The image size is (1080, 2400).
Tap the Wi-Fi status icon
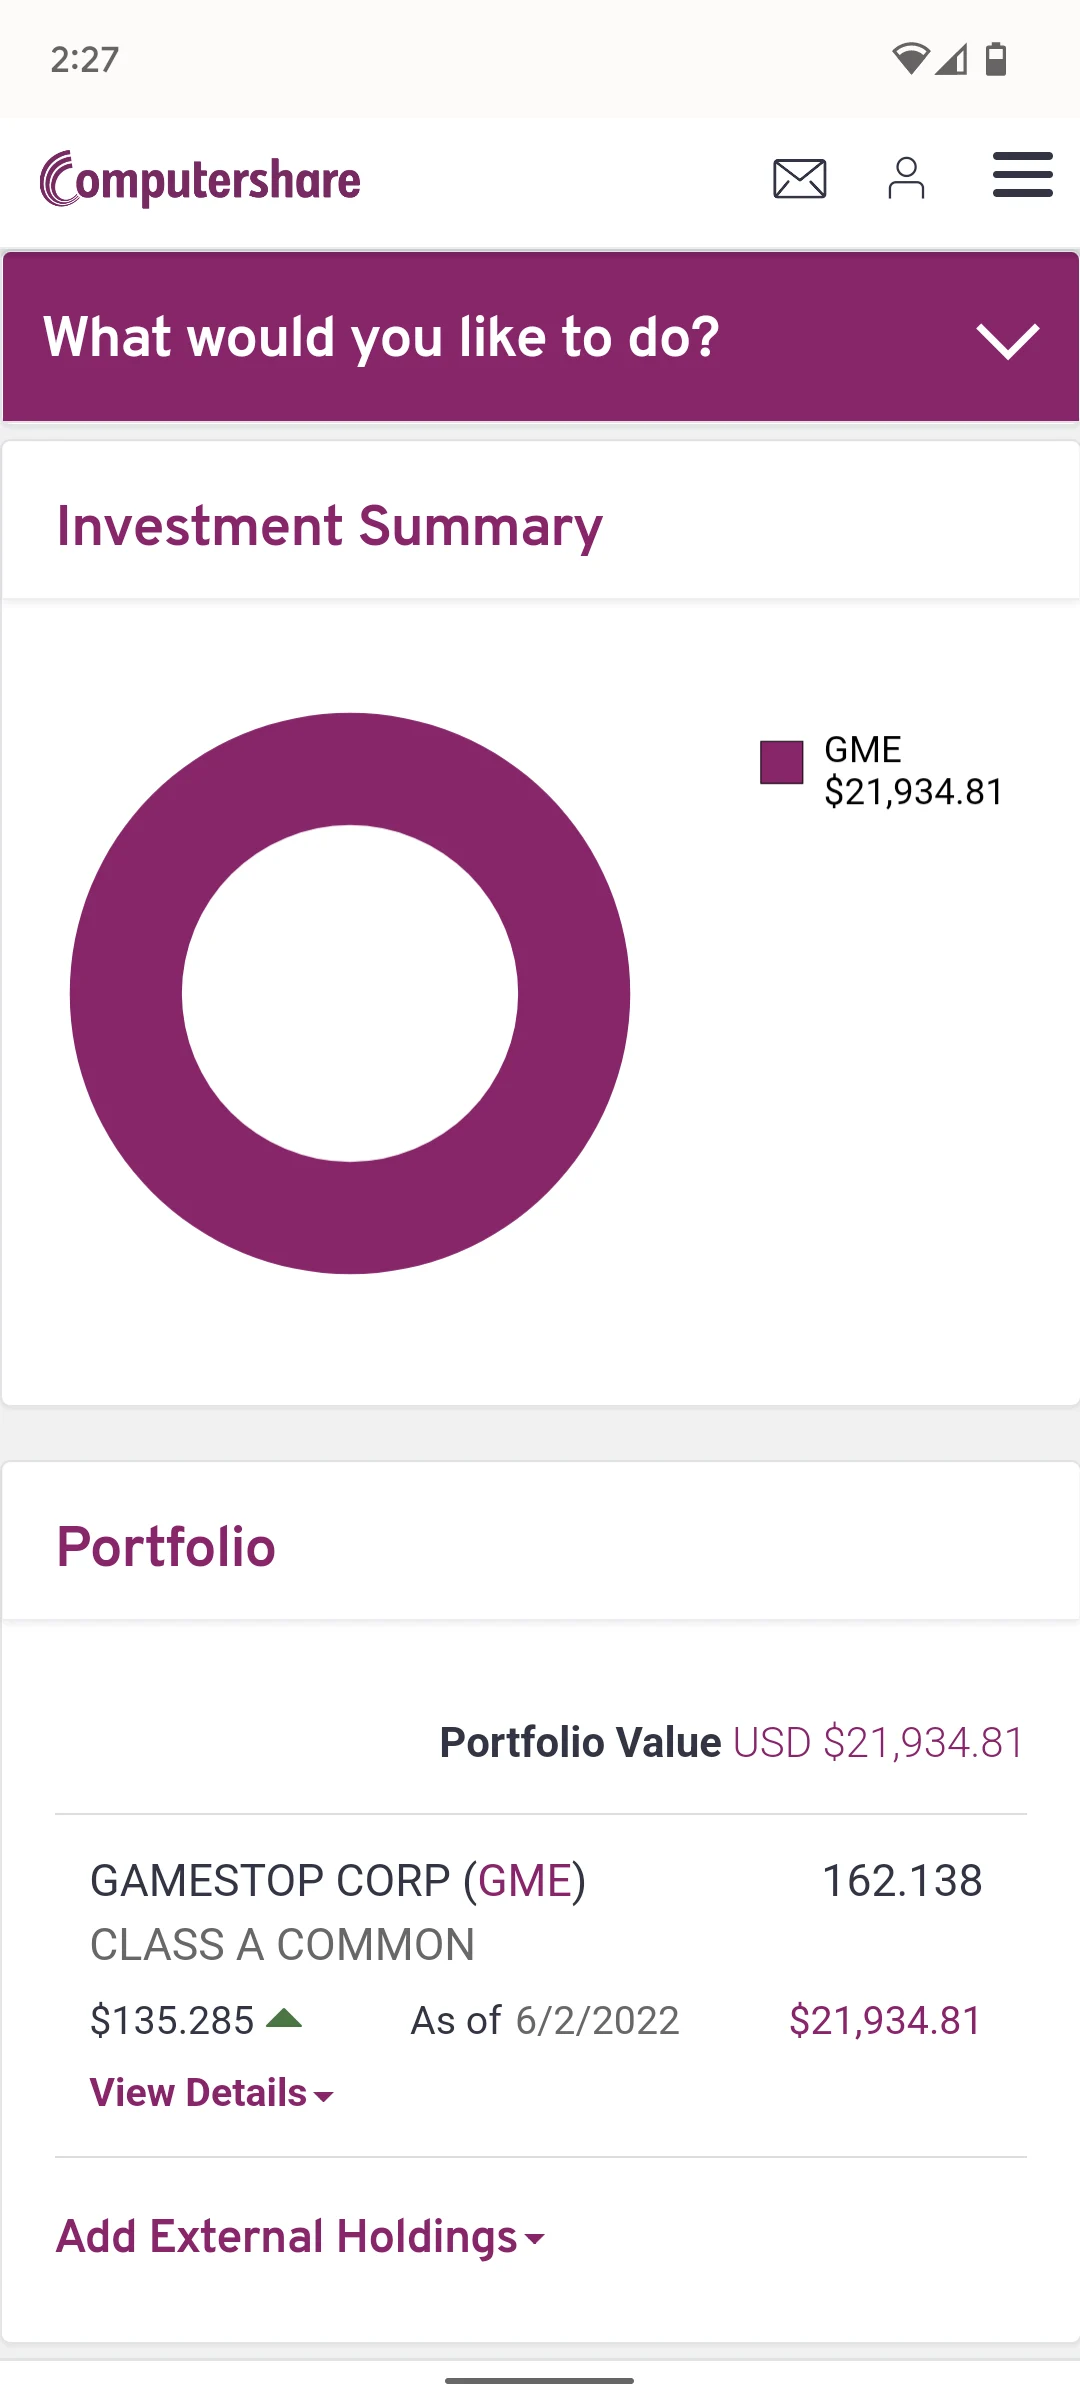[910, 59]
